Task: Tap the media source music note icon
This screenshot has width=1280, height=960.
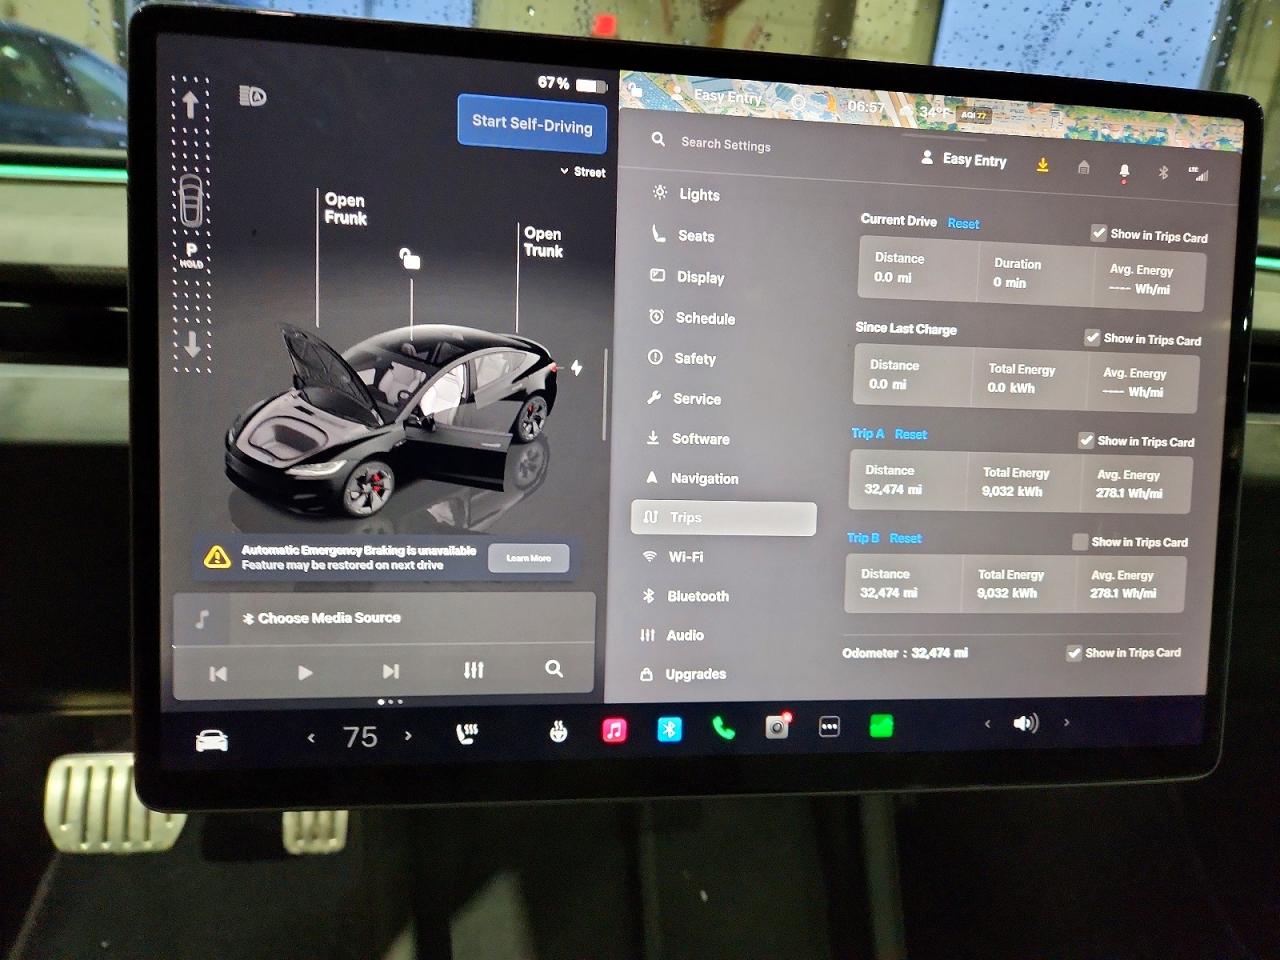Action: click(x=202, y=619)
